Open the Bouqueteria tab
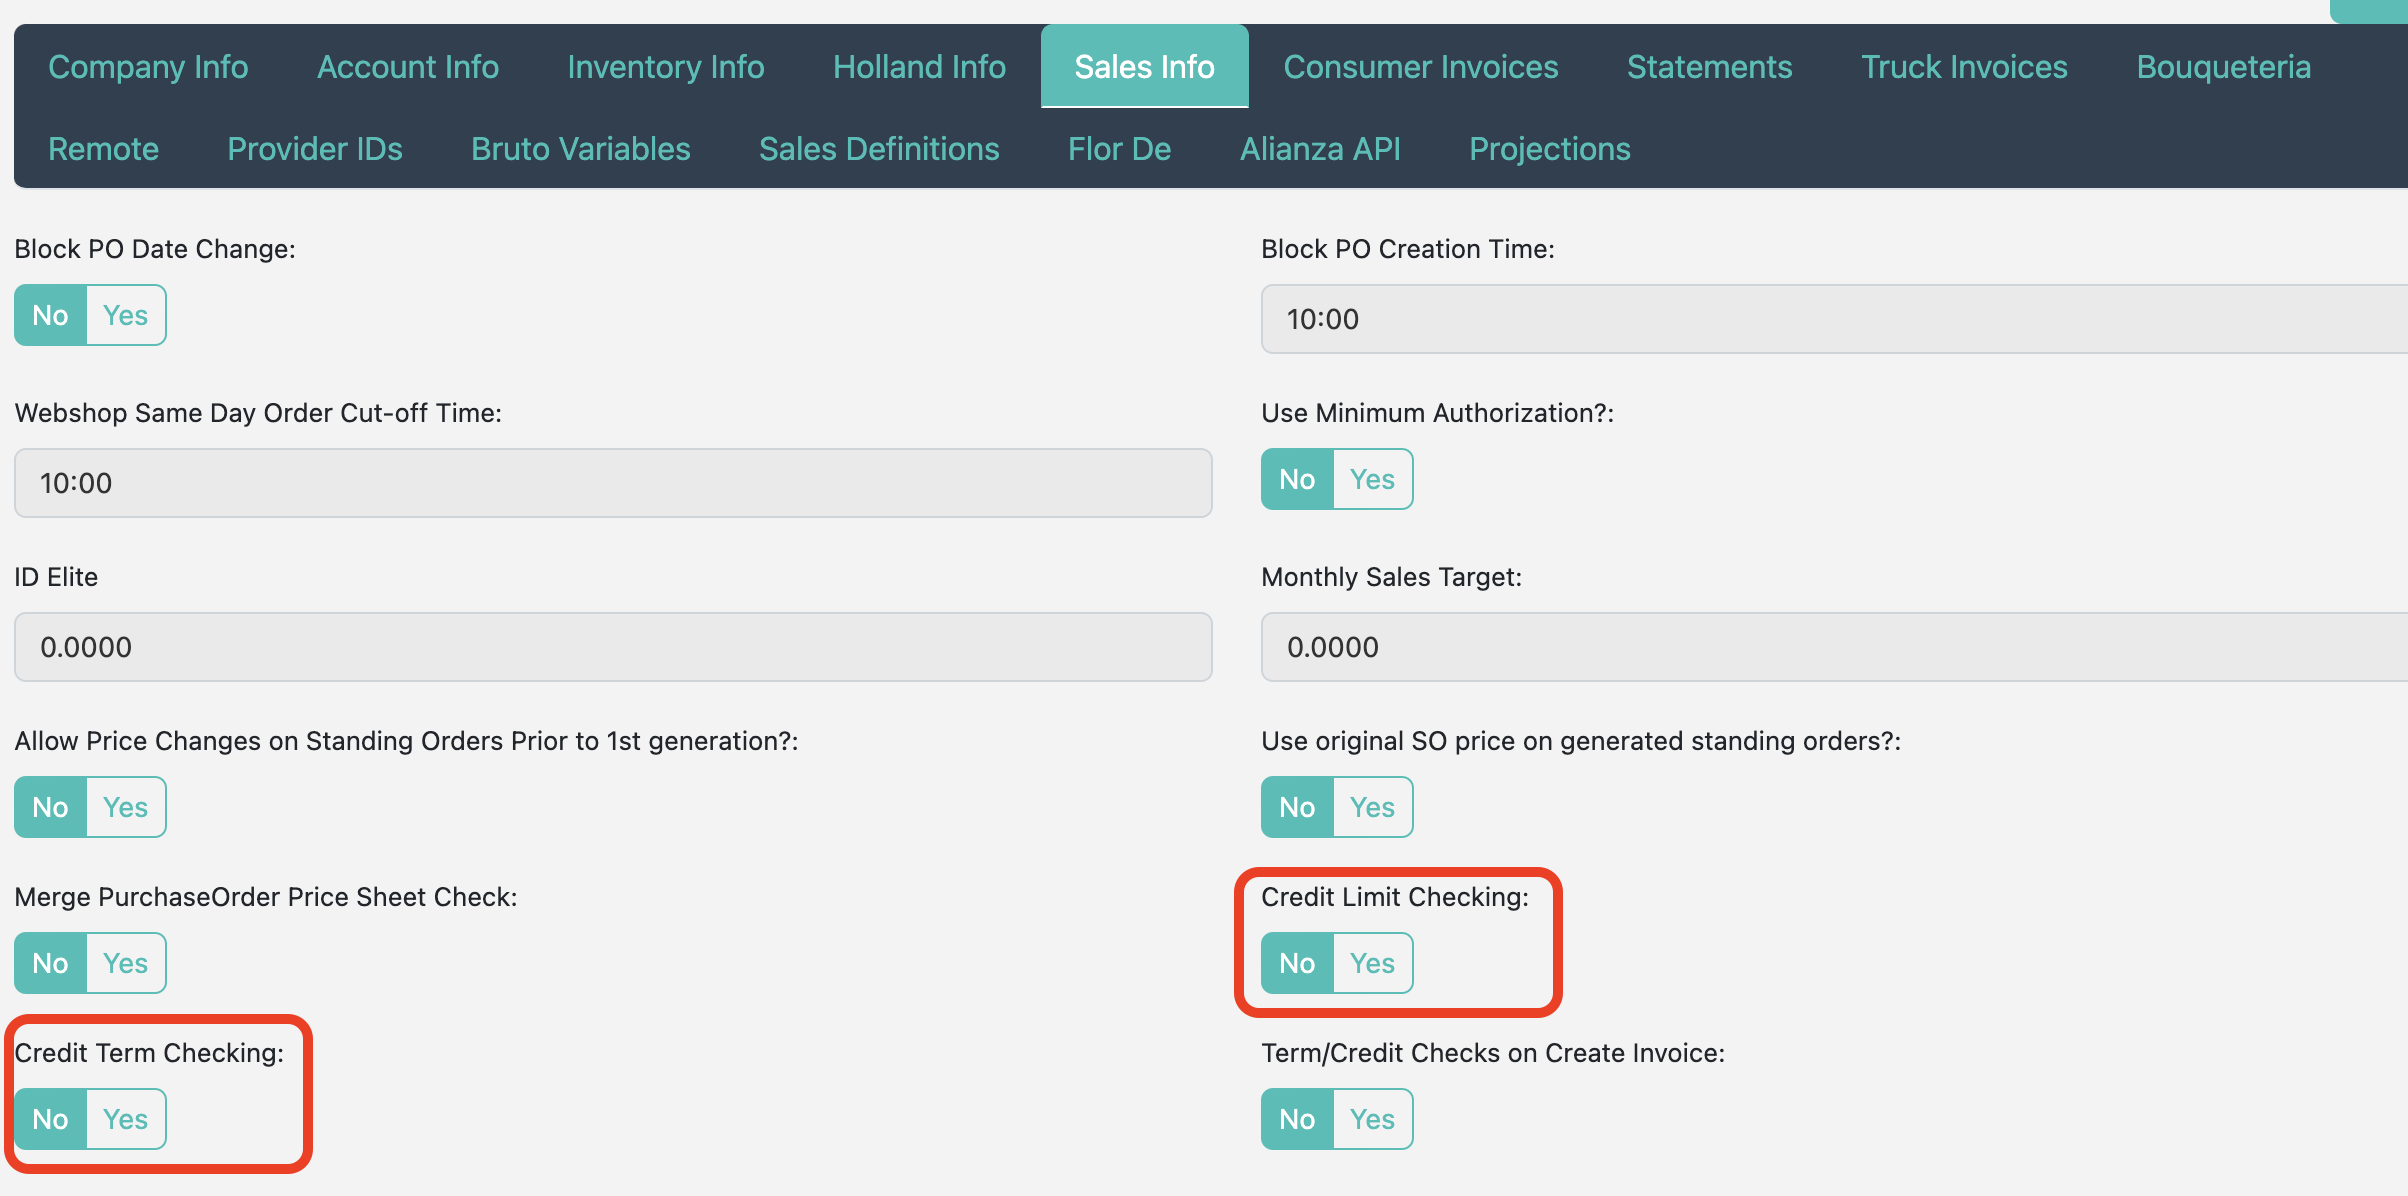Image resolution: width=2408 pixels, height=1196 pixels. 2223,67
